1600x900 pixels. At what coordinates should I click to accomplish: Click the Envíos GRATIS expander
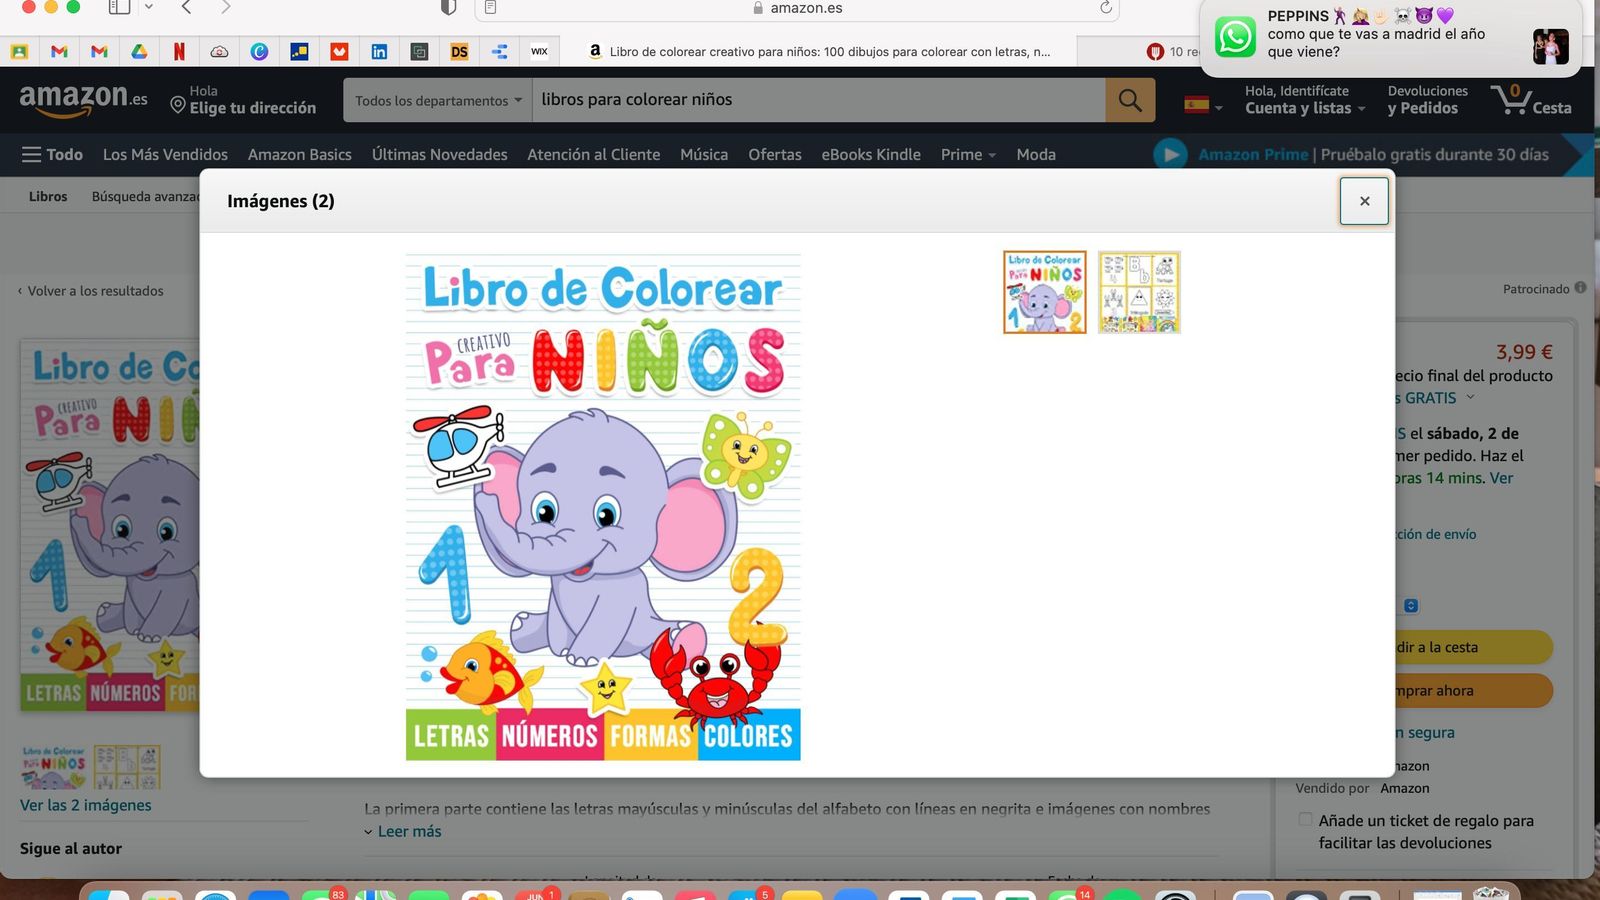[x=1469, y=397]
